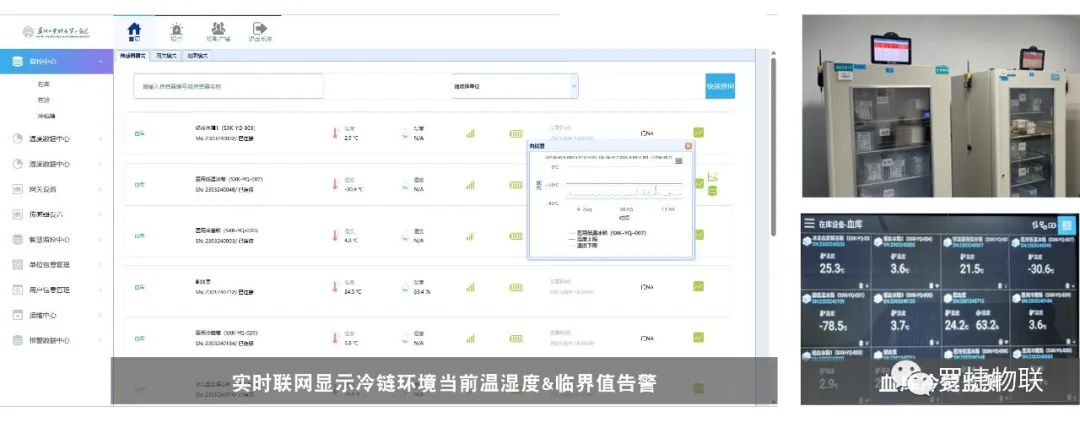Toggle 医用低温冰箱 (SXK-YQ-007) legend series
1080x428 pixels.
click(607, 233)
